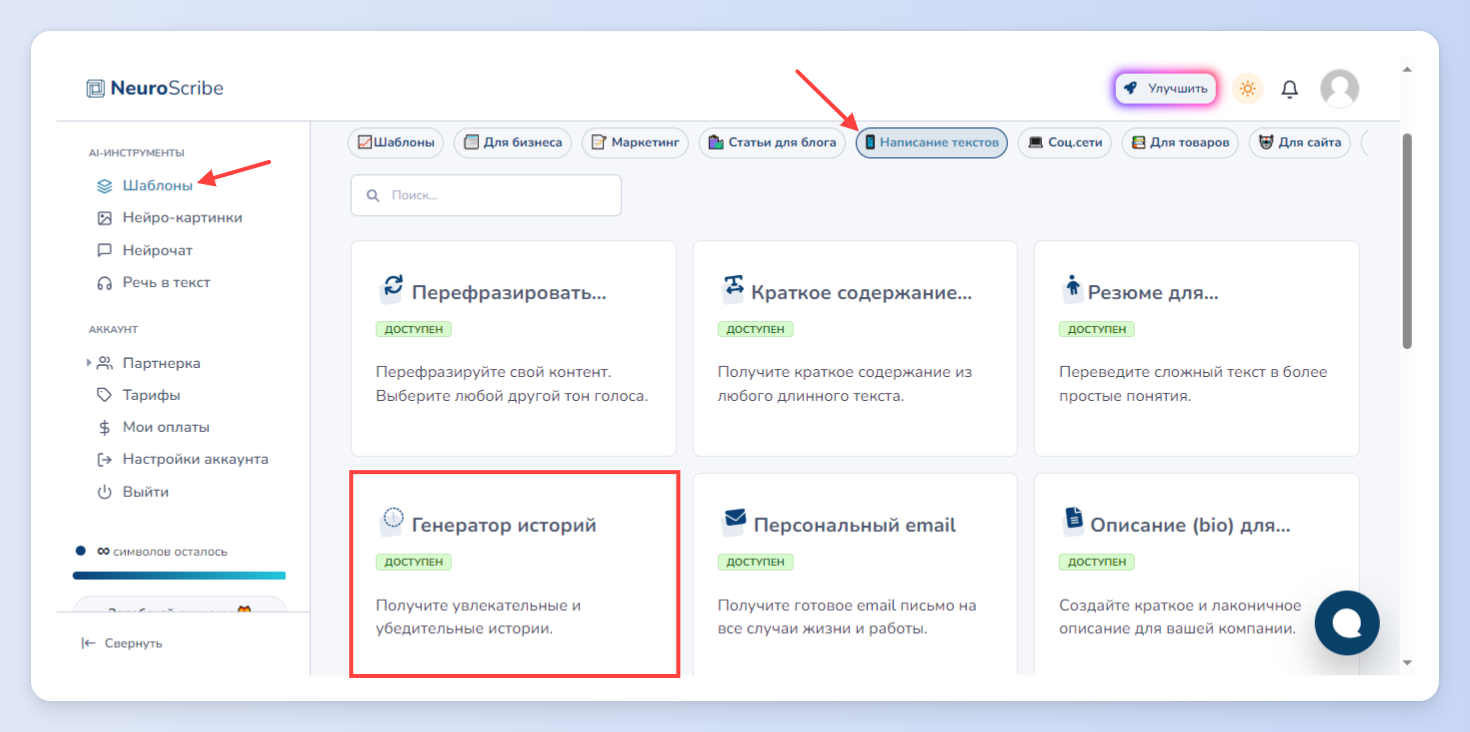Viewport: 1470px width, 732px height.
Task: Expand the Партнерка menu arrow
Action: point(89,363)
